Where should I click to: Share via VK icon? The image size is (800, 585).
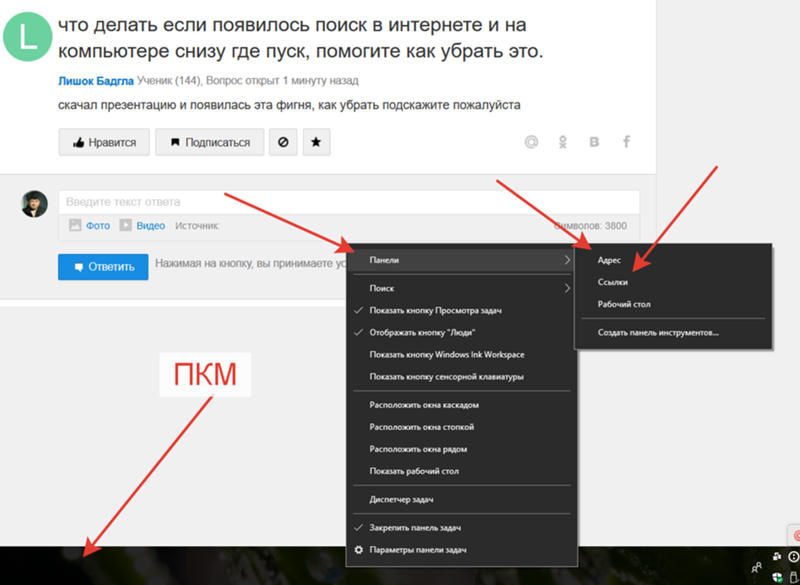click(x=594, y=142)
